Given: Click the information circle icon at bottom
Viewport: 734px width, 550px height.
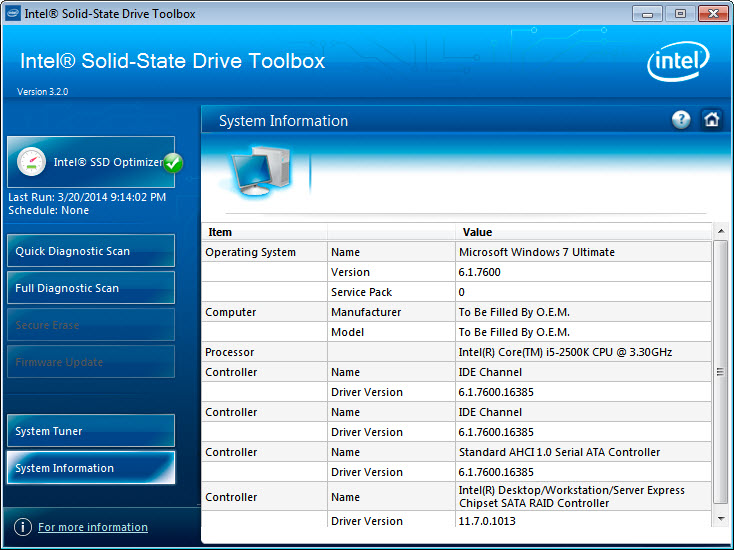Looking at the screenshot, I should click(x=23, y=527).
